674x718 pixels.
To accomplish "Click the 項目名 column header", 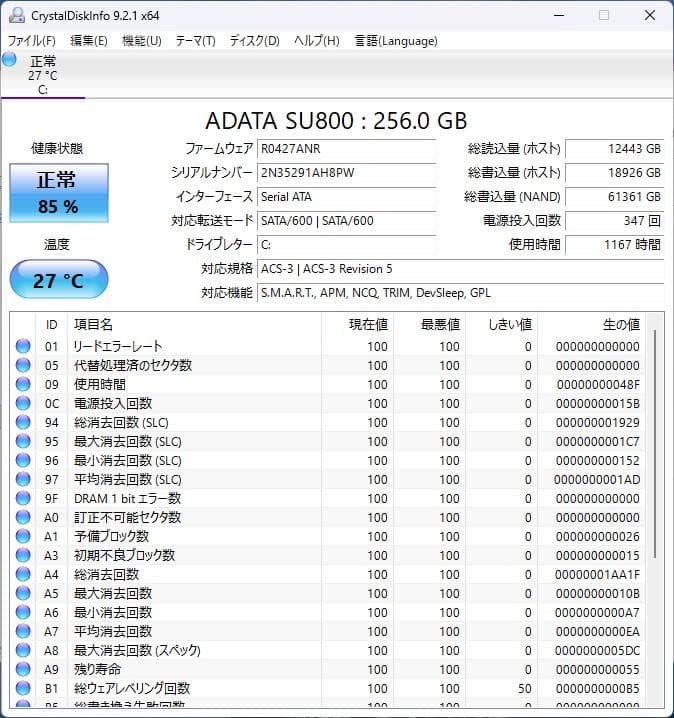I will click(x=194, y=325).
